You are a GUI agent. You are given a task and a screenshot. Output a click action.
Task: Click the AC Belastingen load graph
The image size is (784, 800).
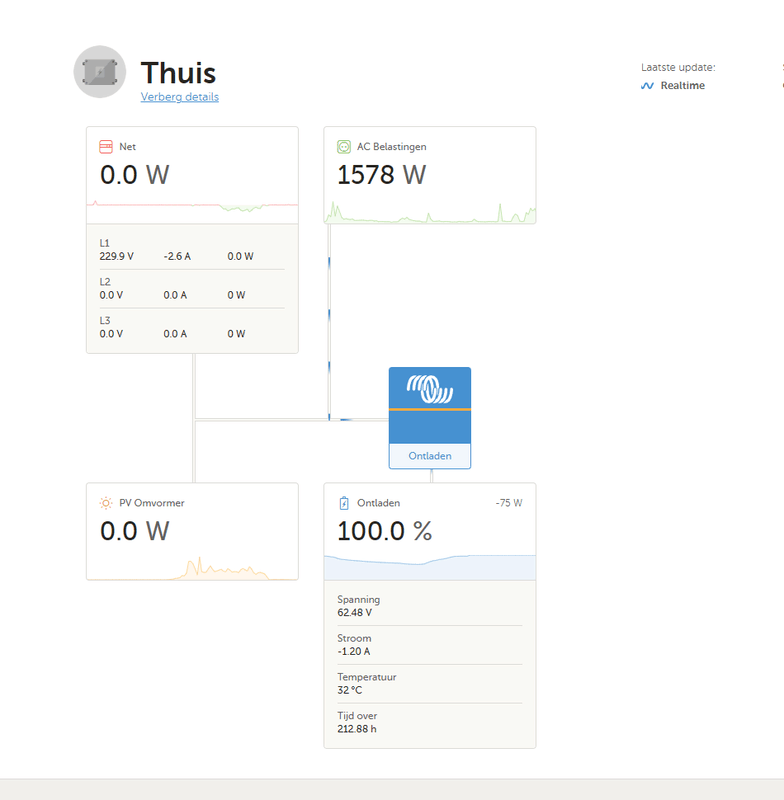pos(430,212)
